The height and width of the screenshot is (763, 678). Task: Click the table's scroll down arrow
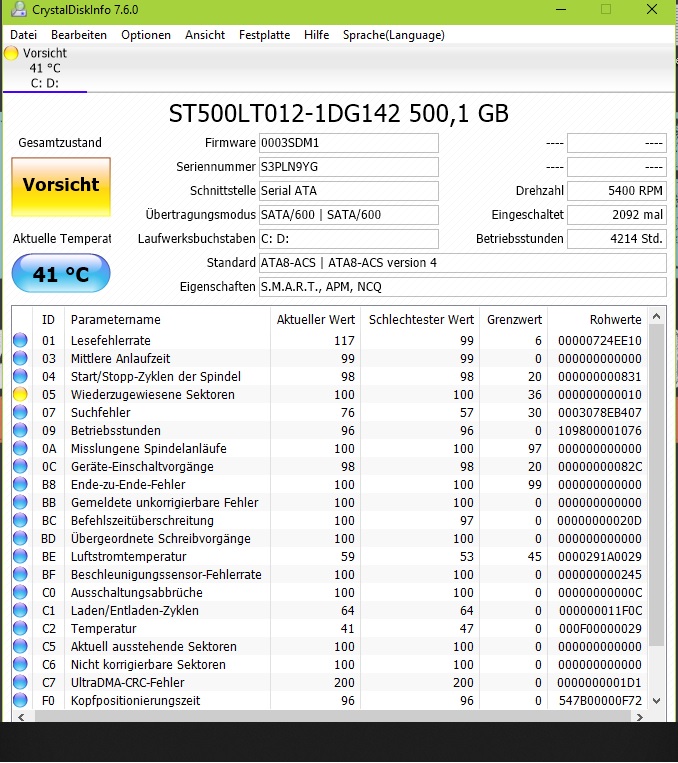point(656,701)
